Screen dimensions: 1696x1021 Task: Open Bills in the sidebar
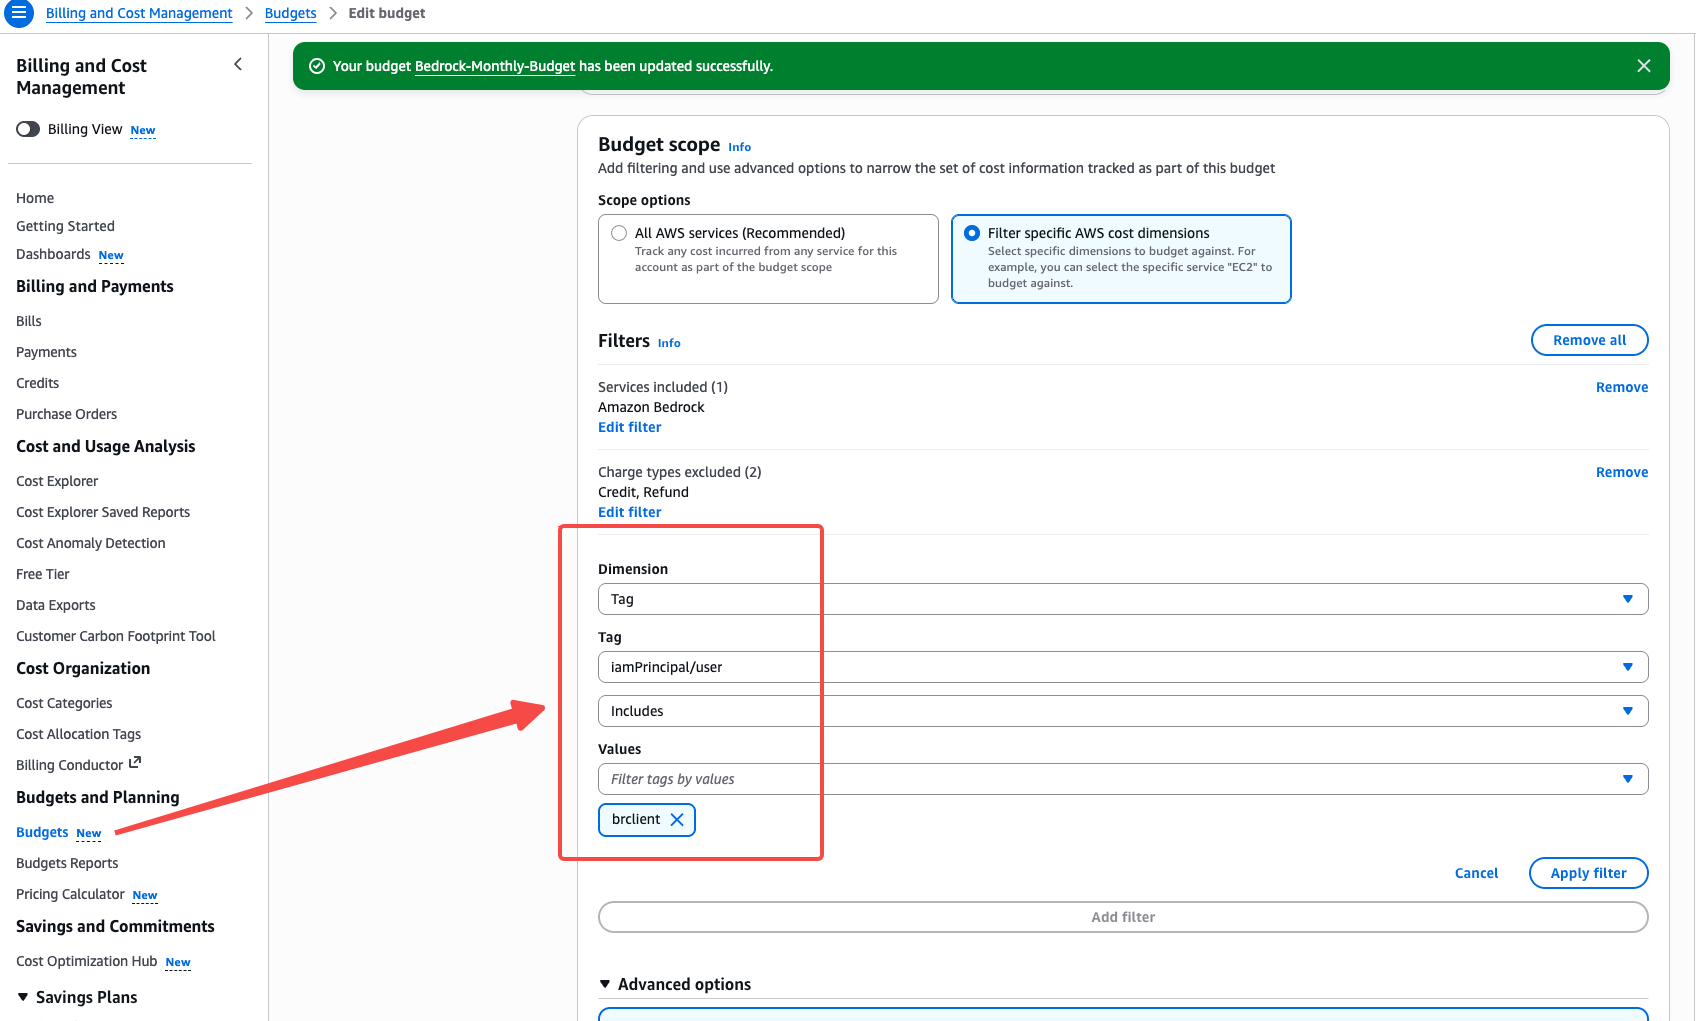[29, 321]
